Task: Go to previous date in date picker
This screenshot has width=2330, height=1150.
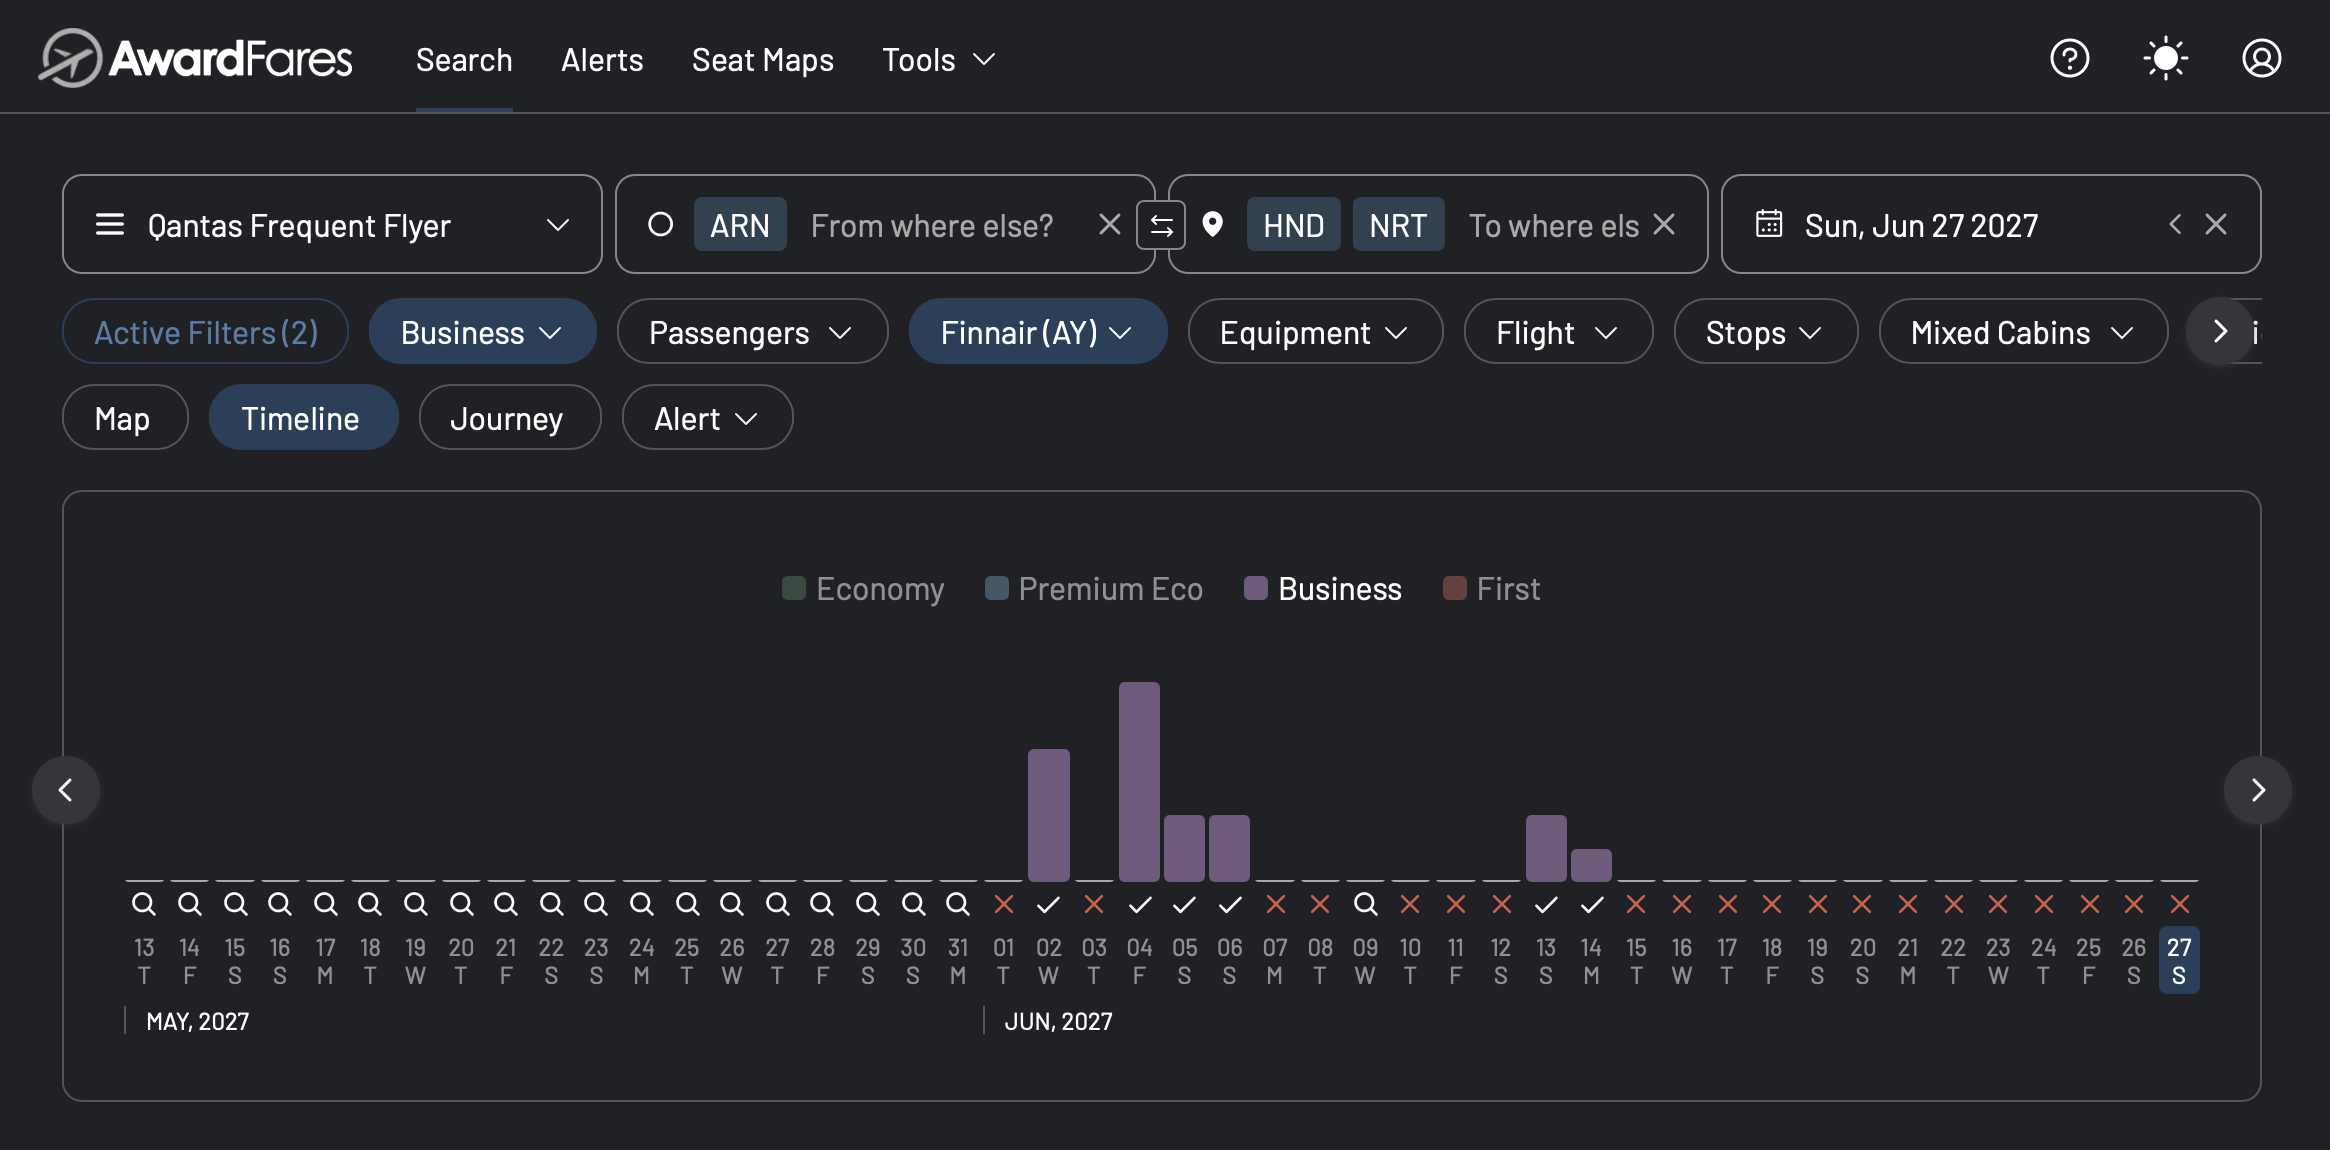Action: (x=2175, y=224)
